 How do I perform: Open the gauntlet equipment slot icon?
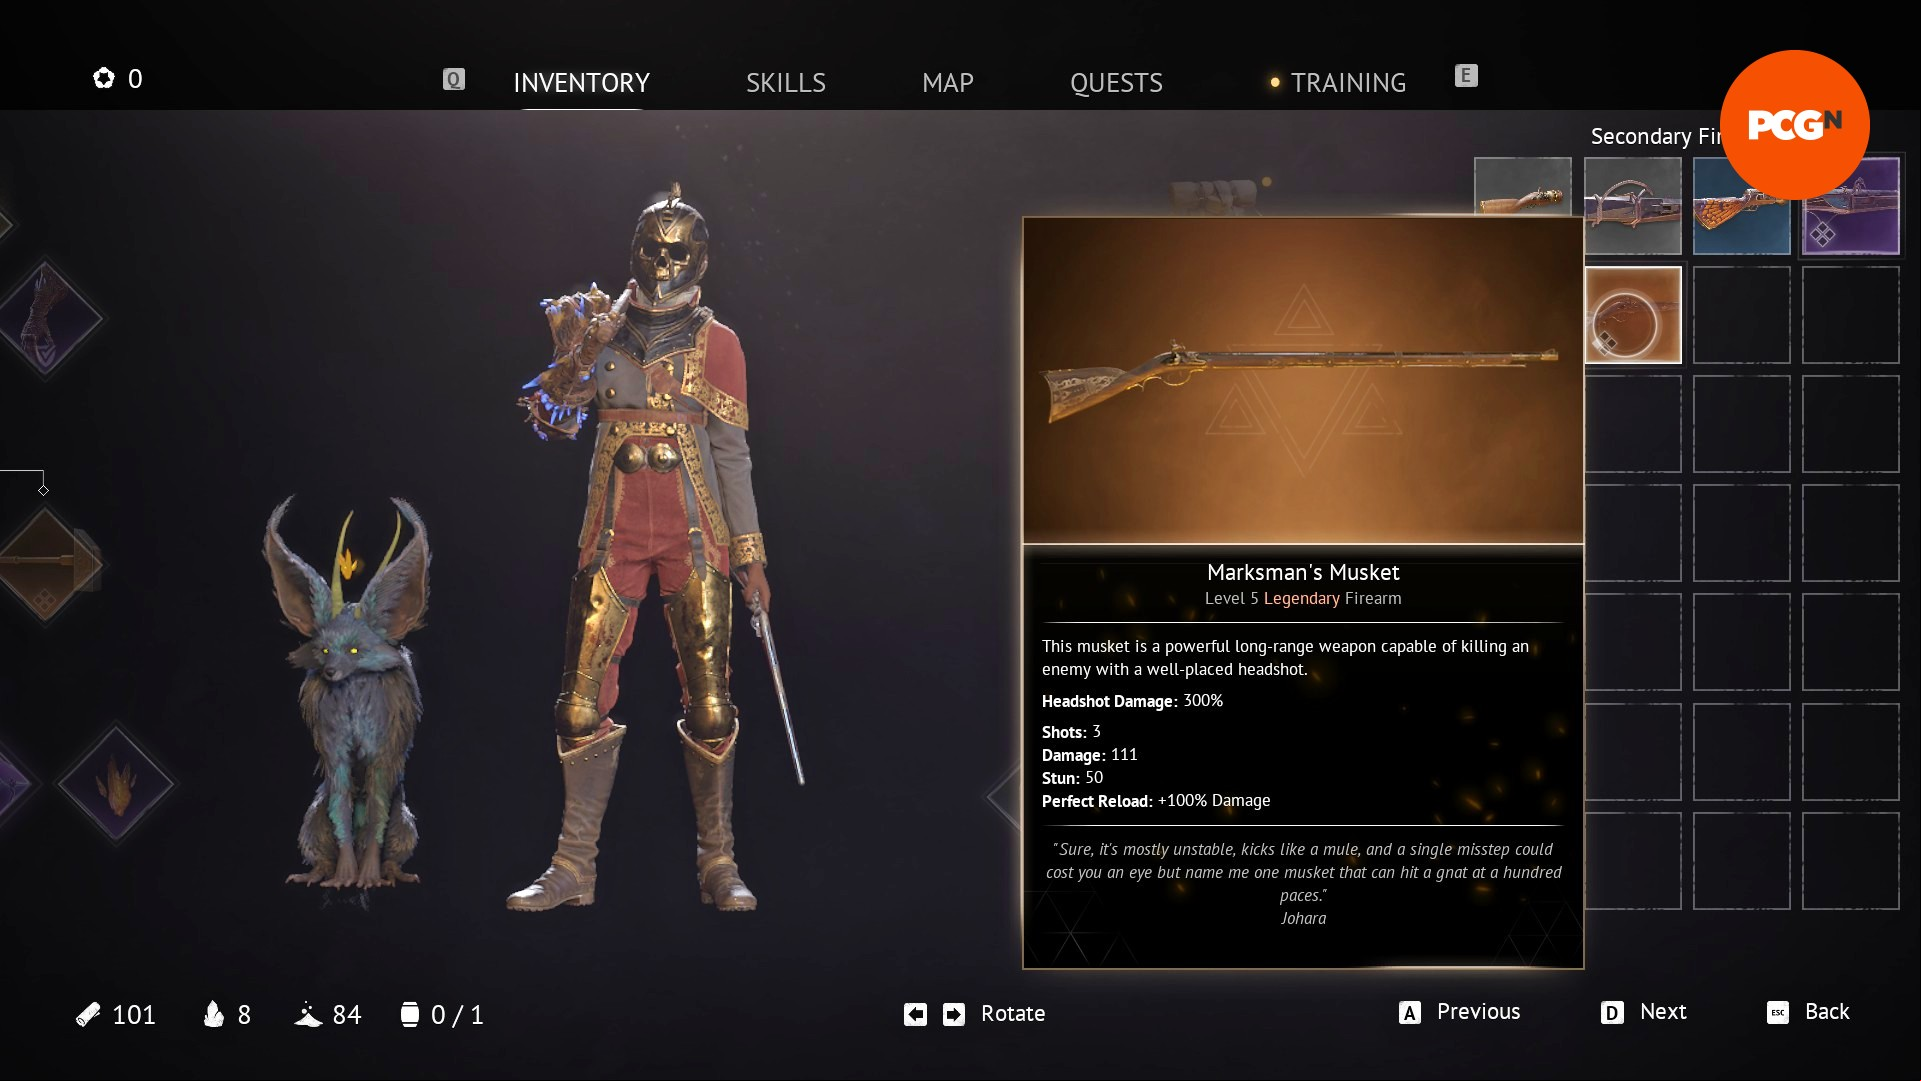pos(45,318)
